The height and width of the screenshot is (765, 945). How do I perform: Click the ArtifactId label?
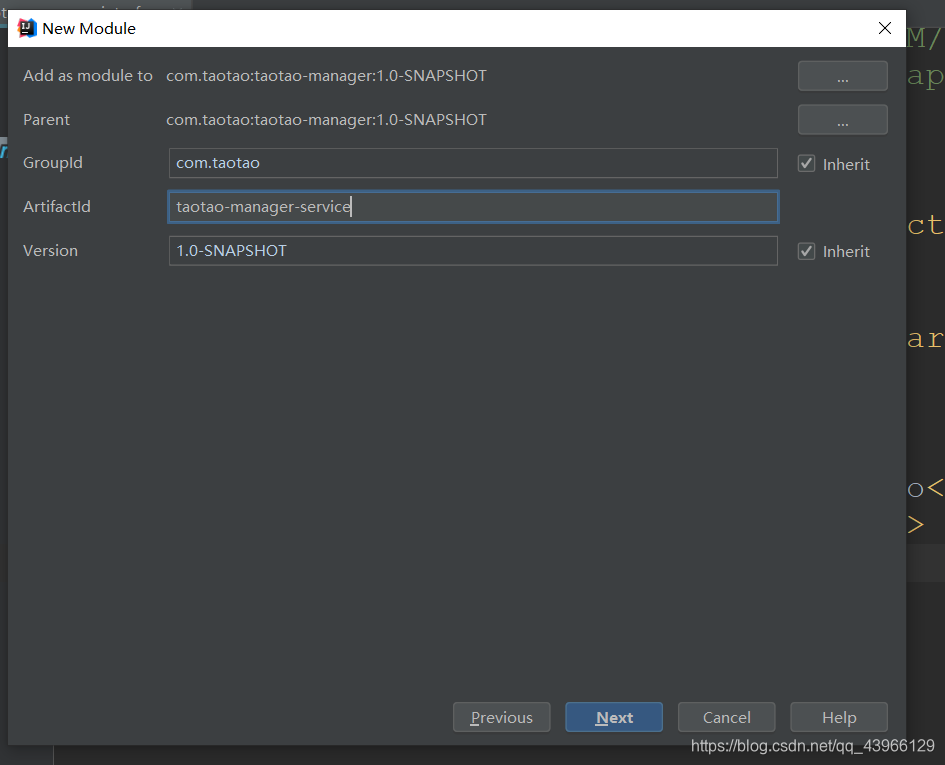point(57,207)
